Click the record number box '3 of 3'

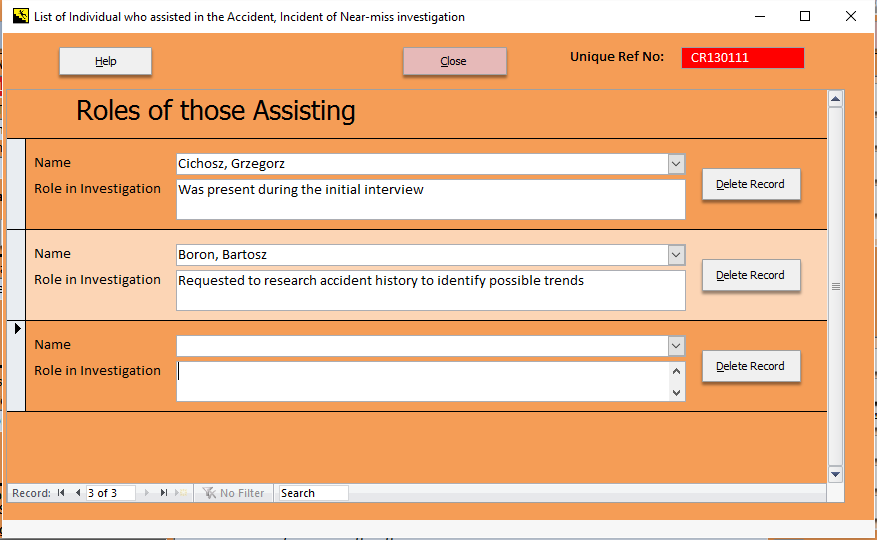point(111,493)
